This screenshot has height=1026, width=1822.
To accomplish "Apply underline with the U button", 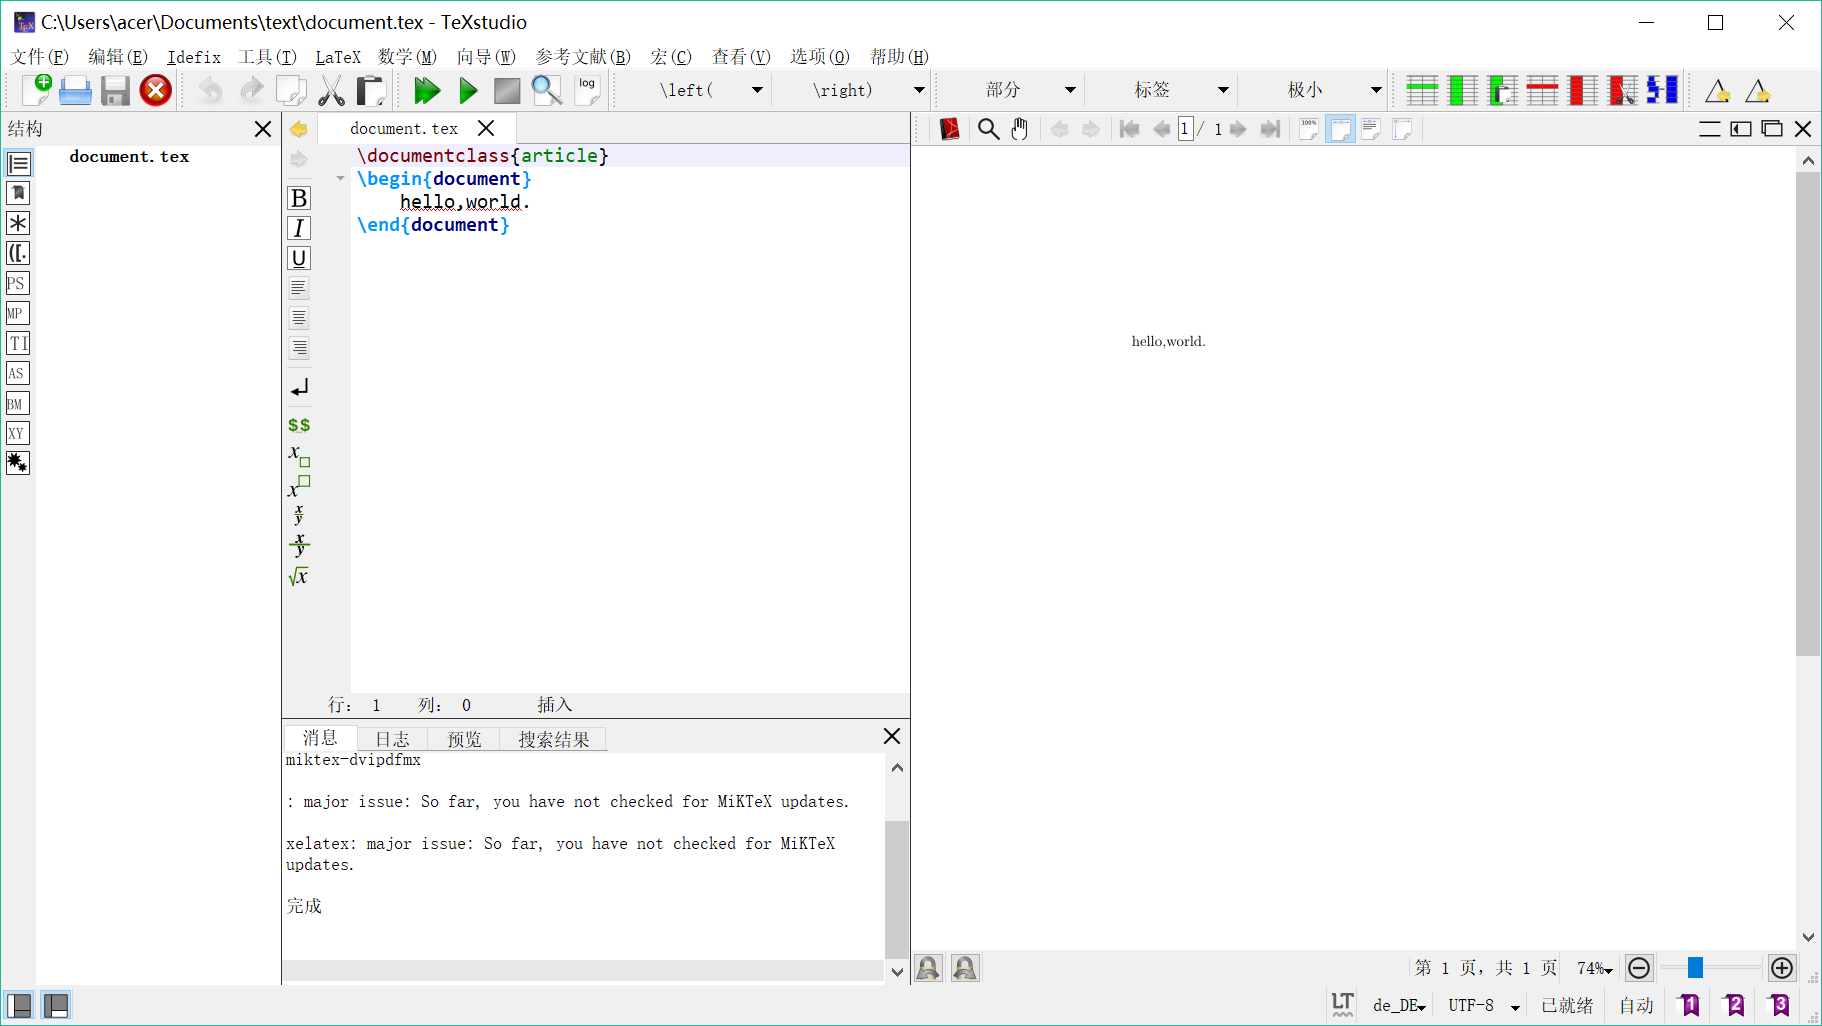I will tap(299, 258).
